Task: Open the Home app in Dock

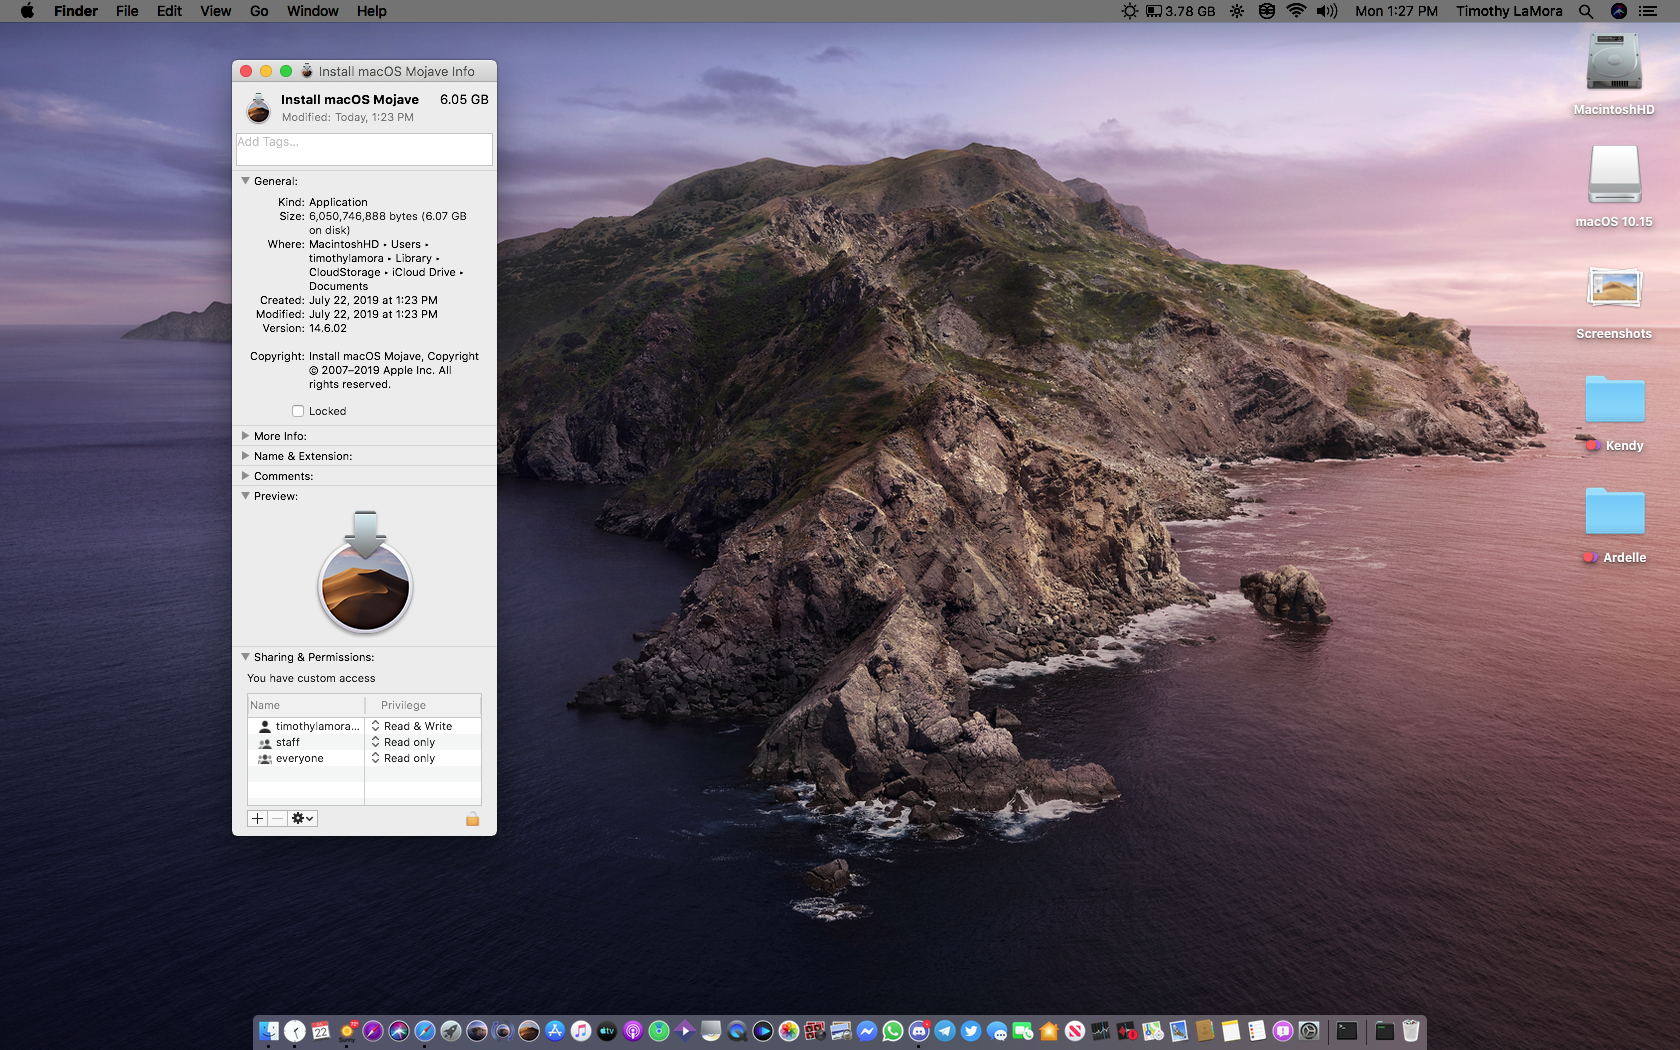Action: coord(1049,1031)
